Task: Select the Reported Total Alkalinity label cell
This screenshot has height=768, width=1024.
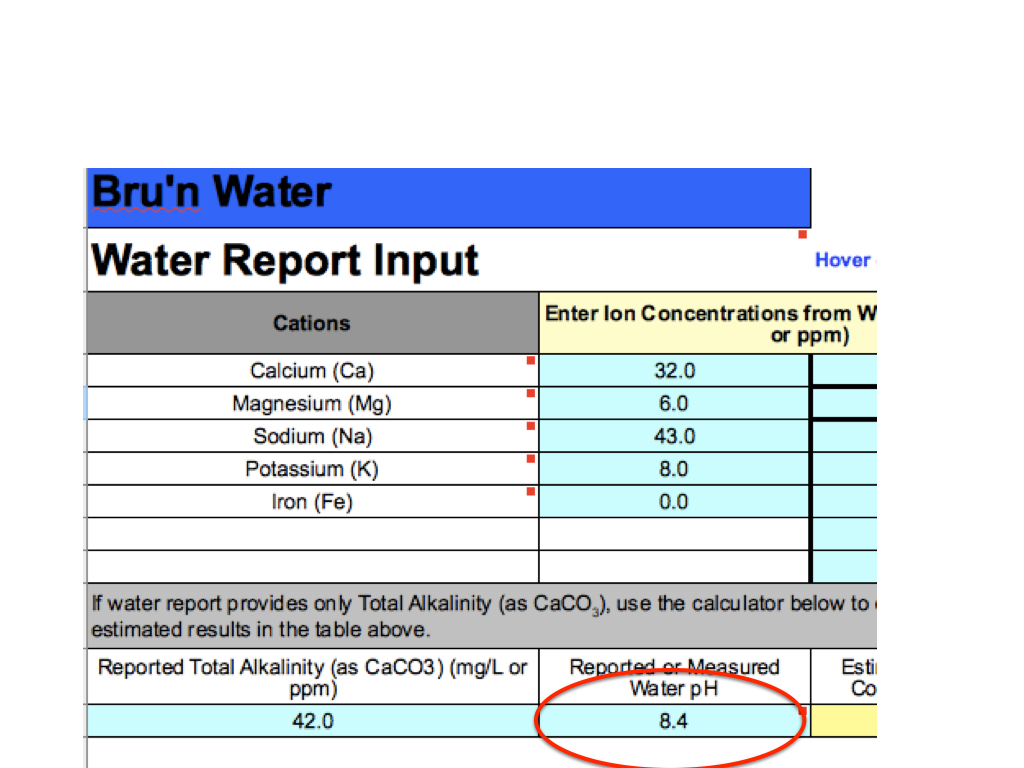Action: (x=312, y=677)
